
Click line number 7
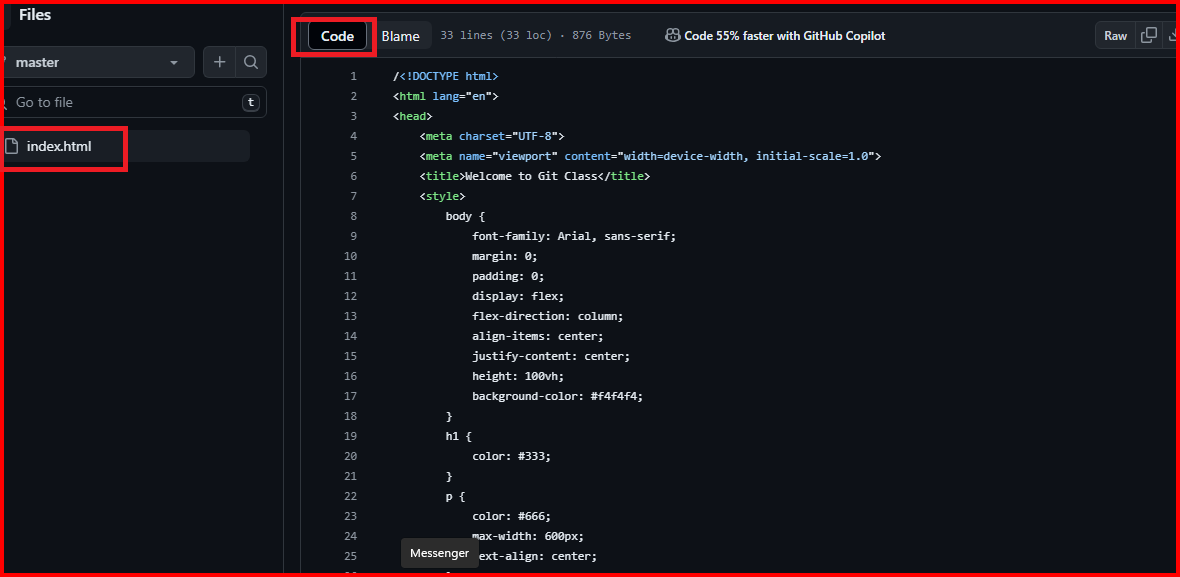click(x=353, y=196)
